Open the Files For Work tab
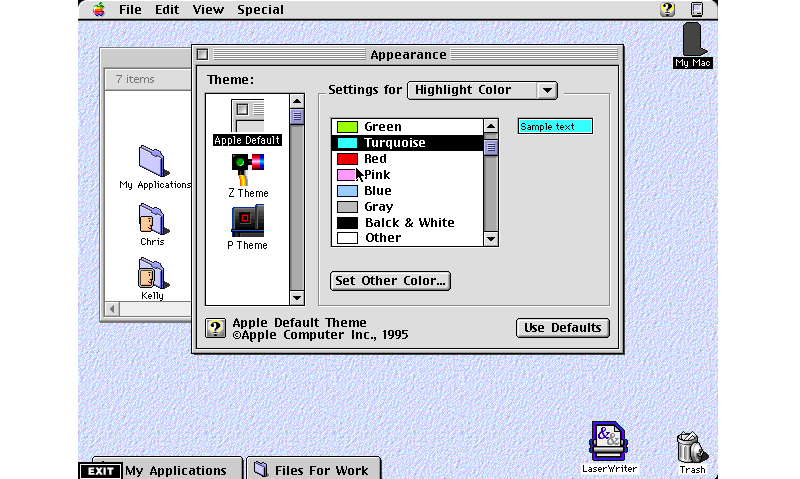The width and height of the screenshot is (800, 479). pyautogui.click(x=313, y=470)
